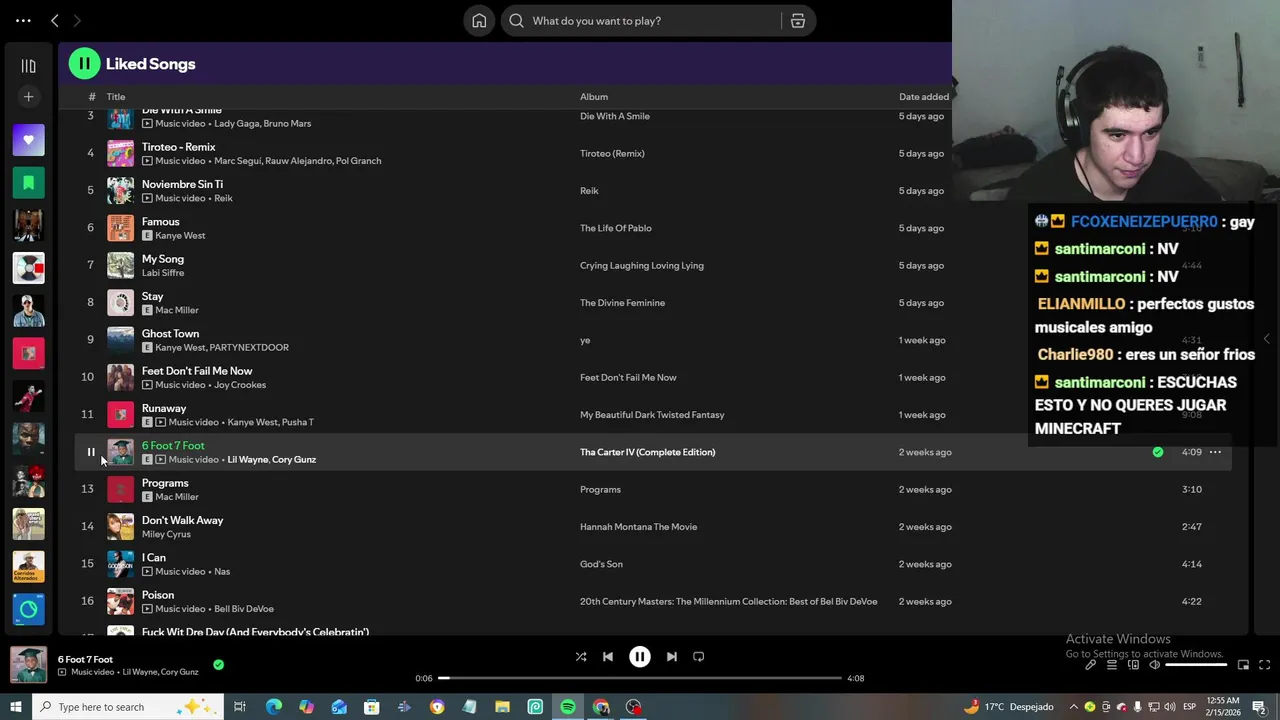Toggle repeat mode
The image size is (1280, 720).
(x=699, y=657)
